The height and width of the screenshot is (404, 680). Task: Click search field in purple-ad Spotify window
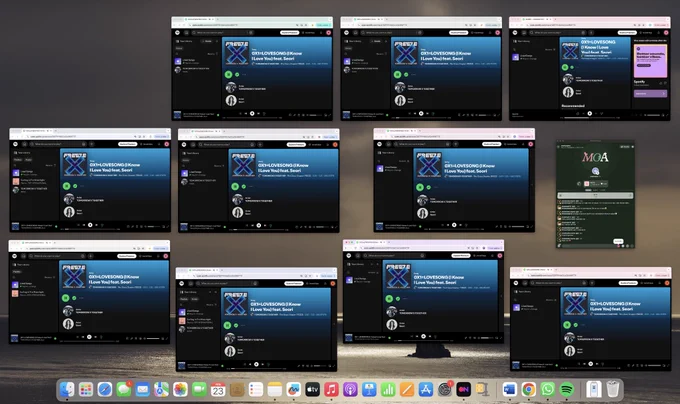(560, 33)
